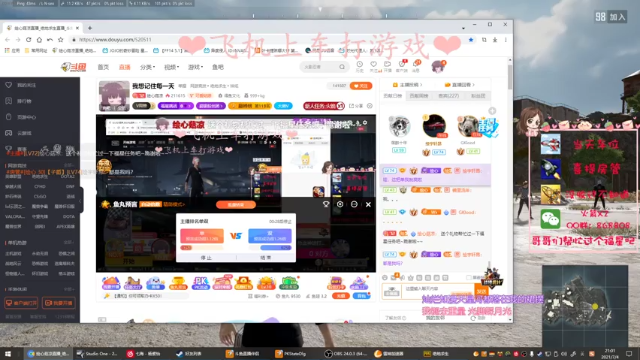Click the 分享 share link

tap(356, 106)
